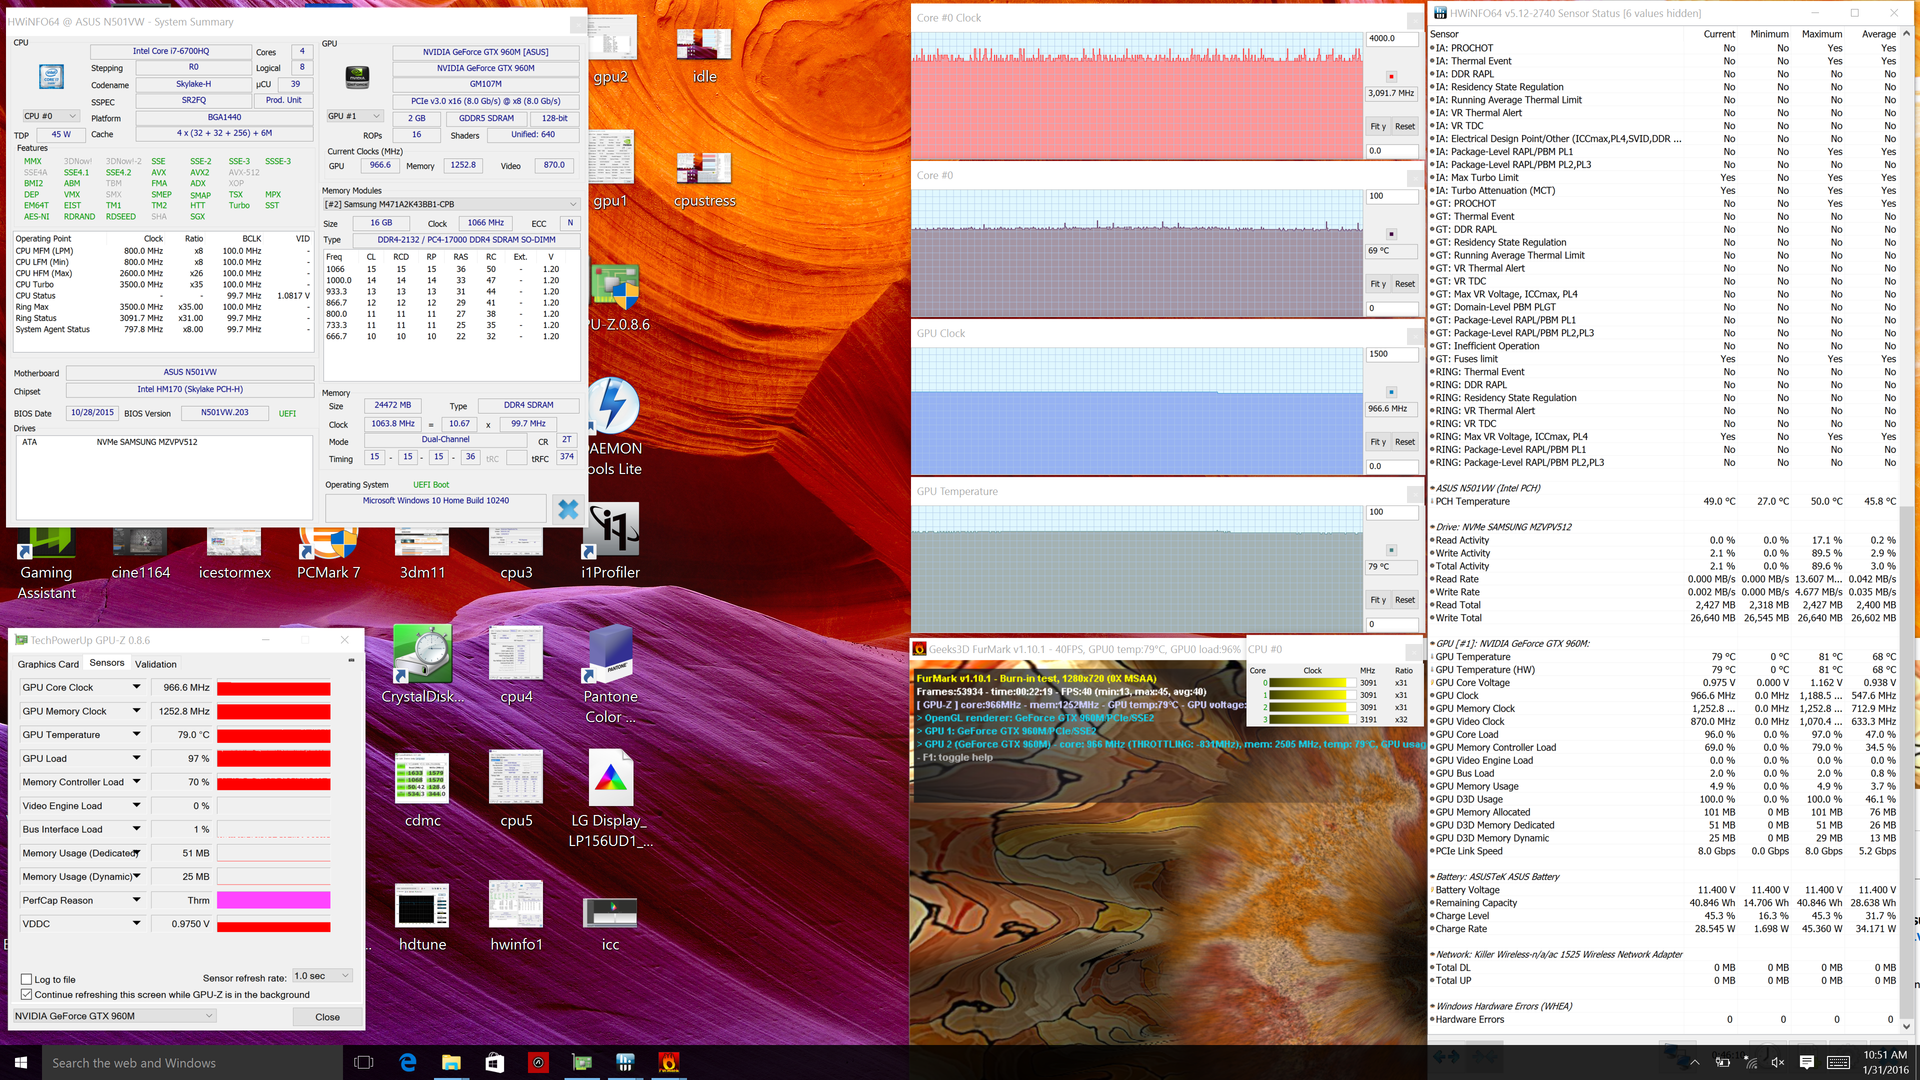This screenshot has height=1080, width=1920.
Task: Open the GPU Temperature sensor dropdown arrow
Action: pyautogui.click(x=136, y=734)
